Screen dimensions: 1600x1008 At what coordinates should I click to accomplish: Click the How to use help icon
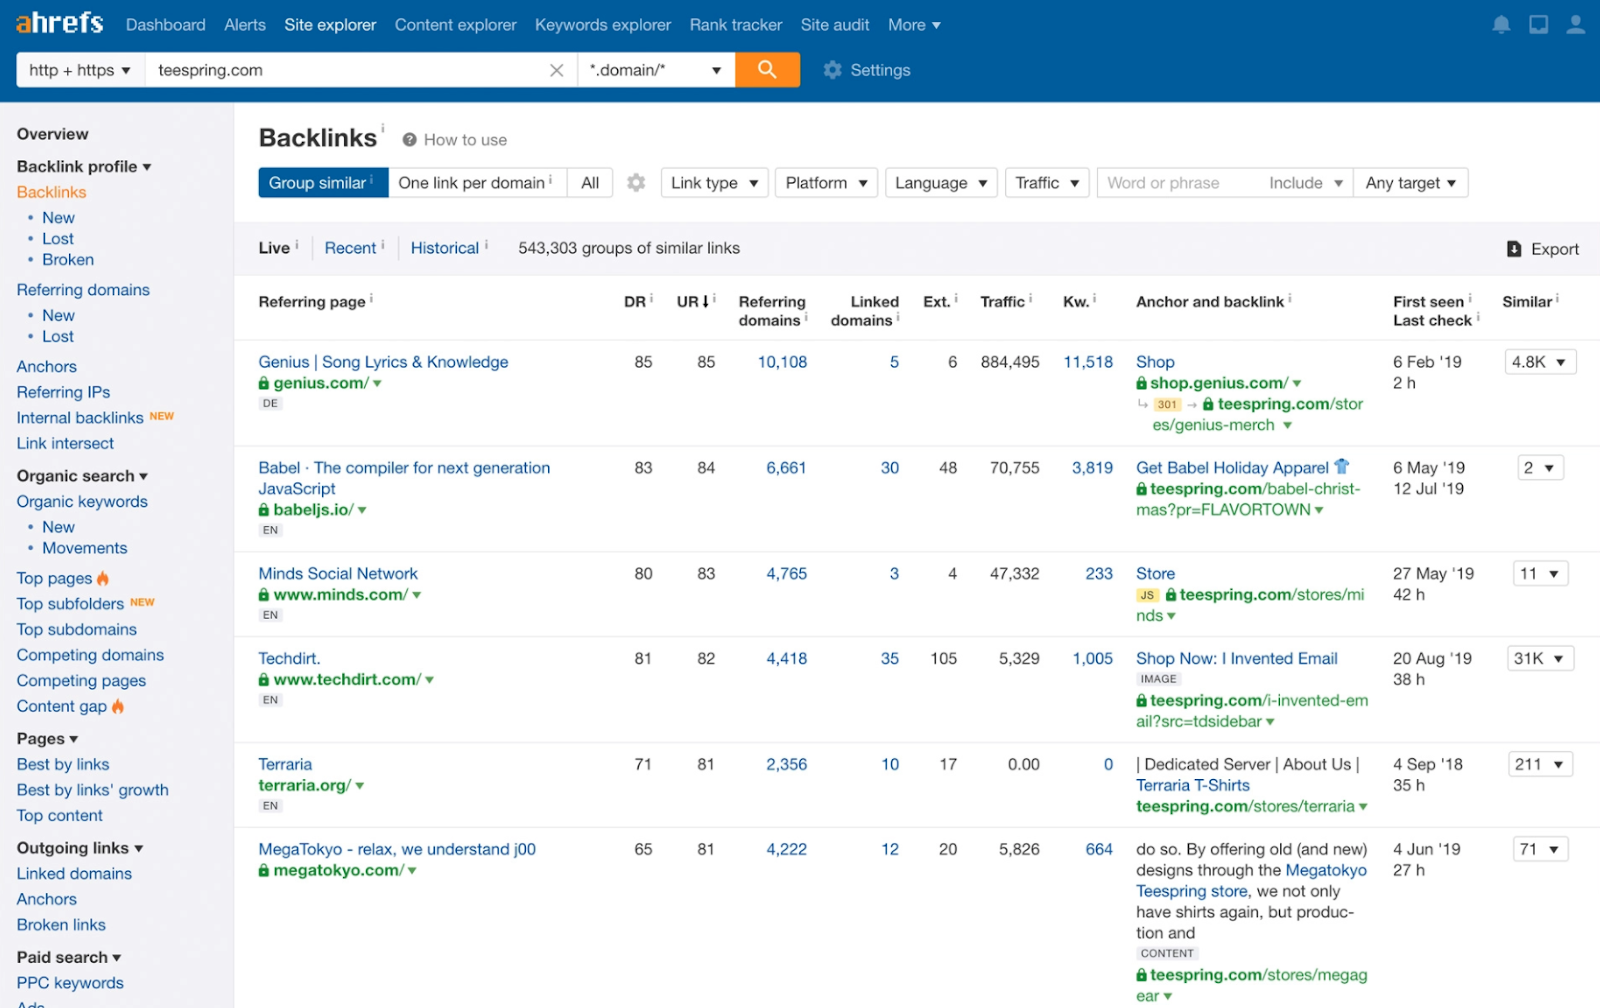click(x=409, y=140)
